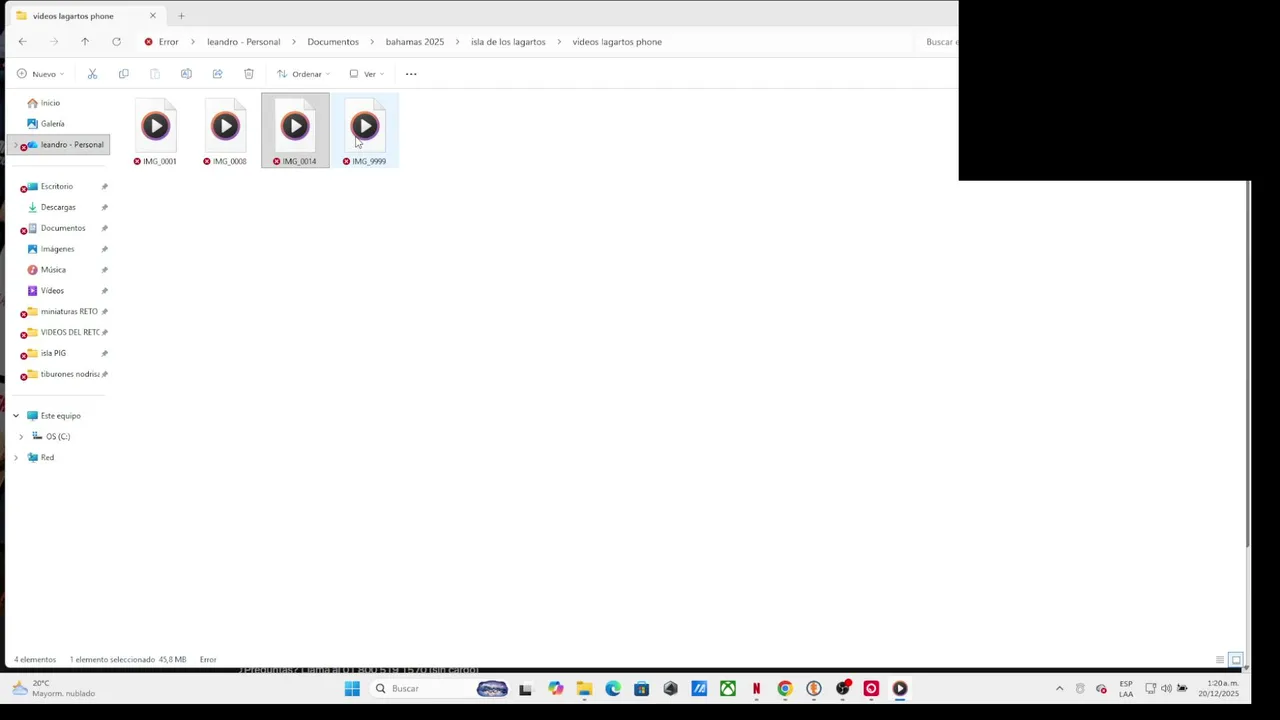Expand the chevron after bahamas 2025

(x=458, y=42)
